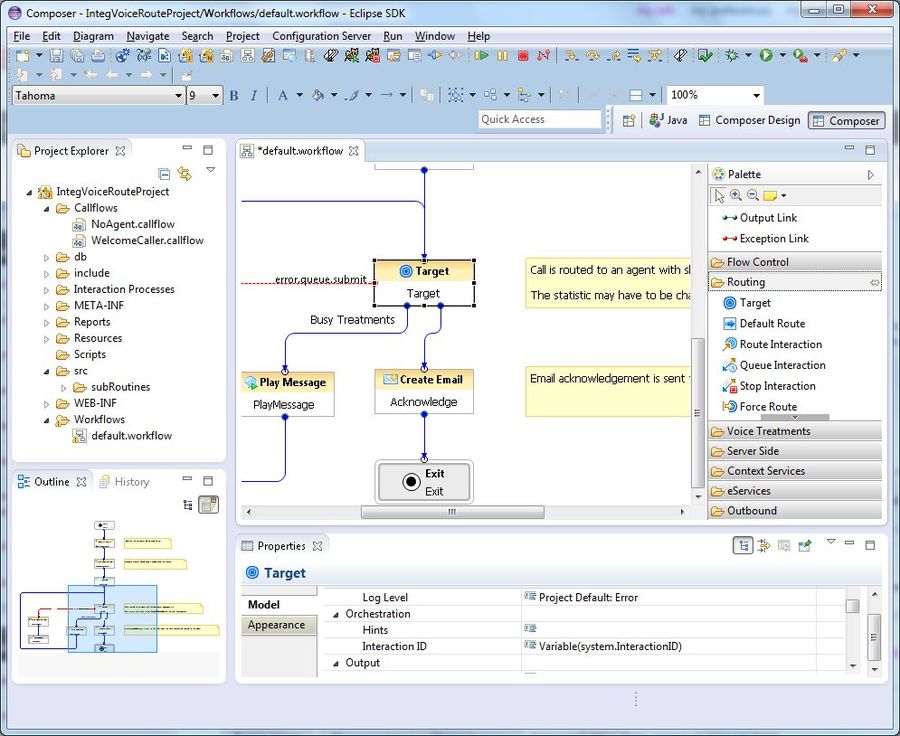Switch Outline view to tree mode

pos(188,505)
